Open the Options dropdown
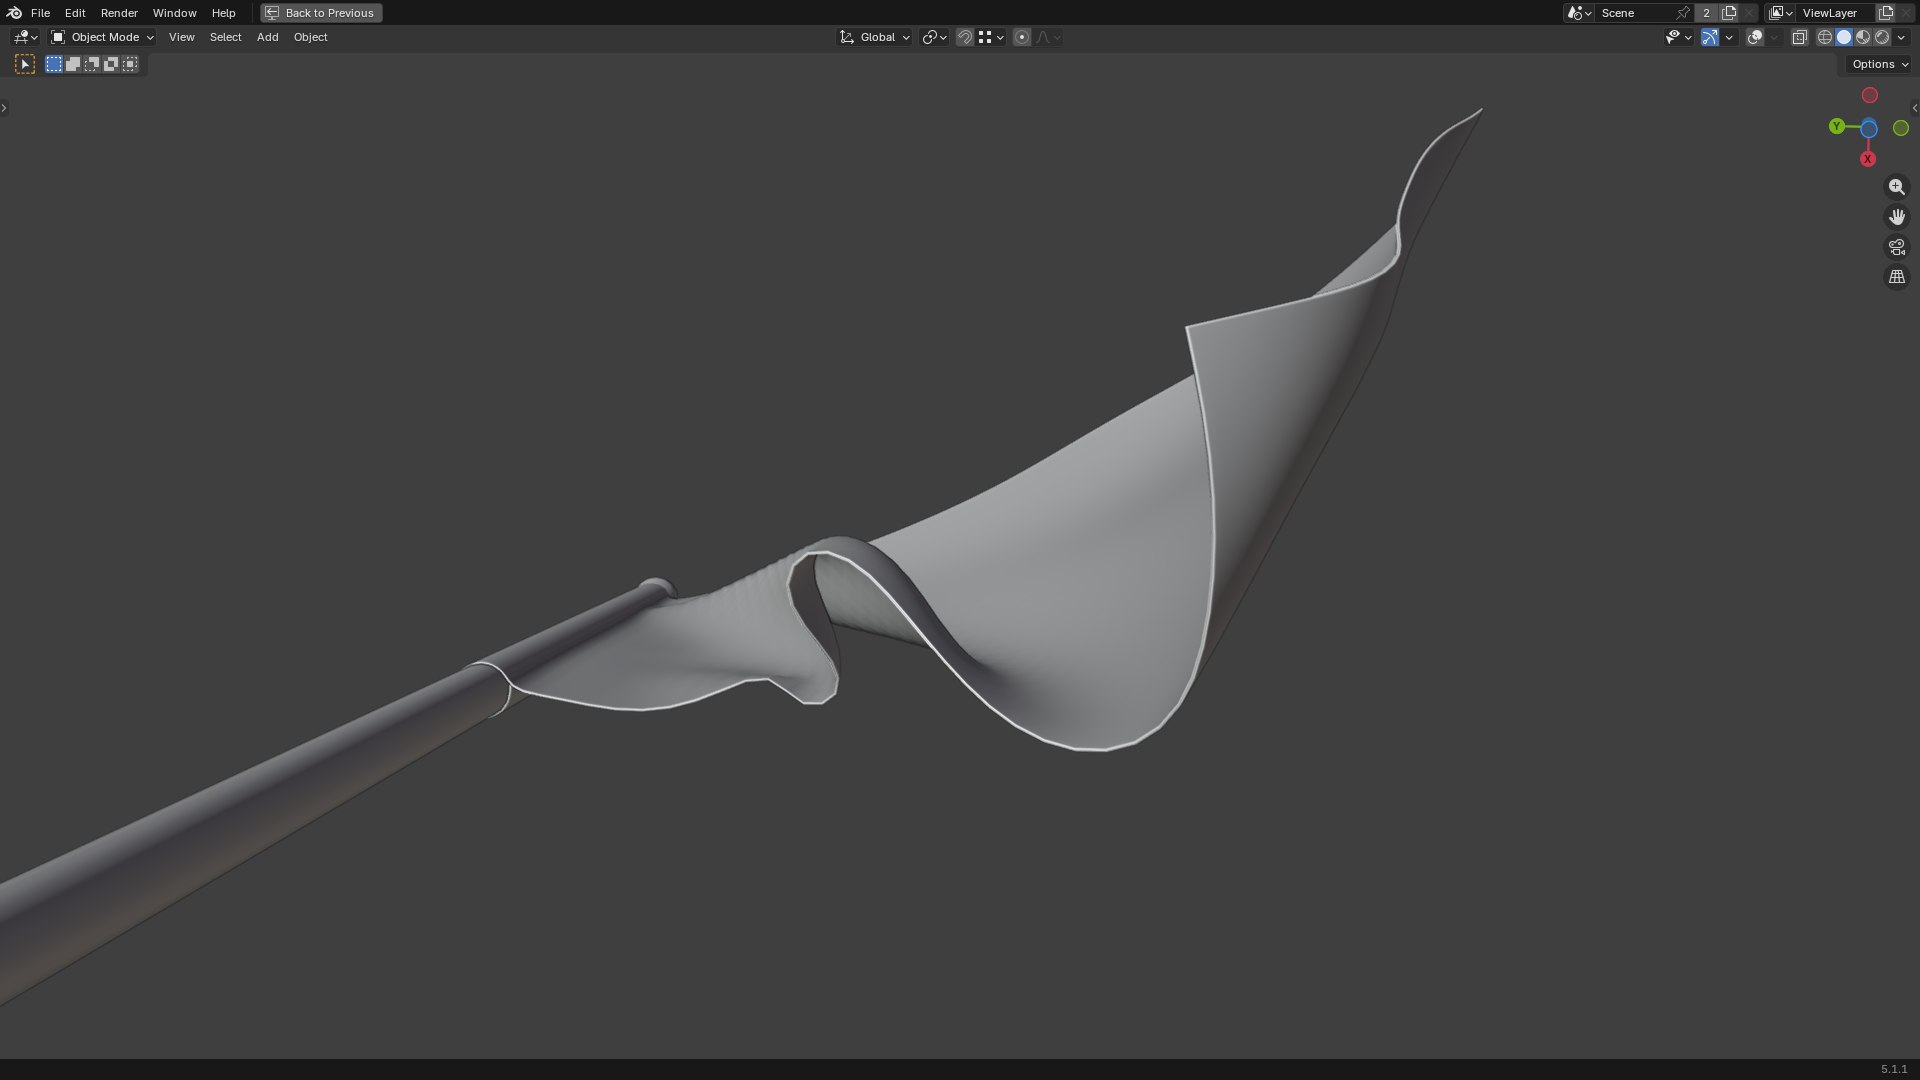Screen dimensions: 1920x1080 [1880, 64]
